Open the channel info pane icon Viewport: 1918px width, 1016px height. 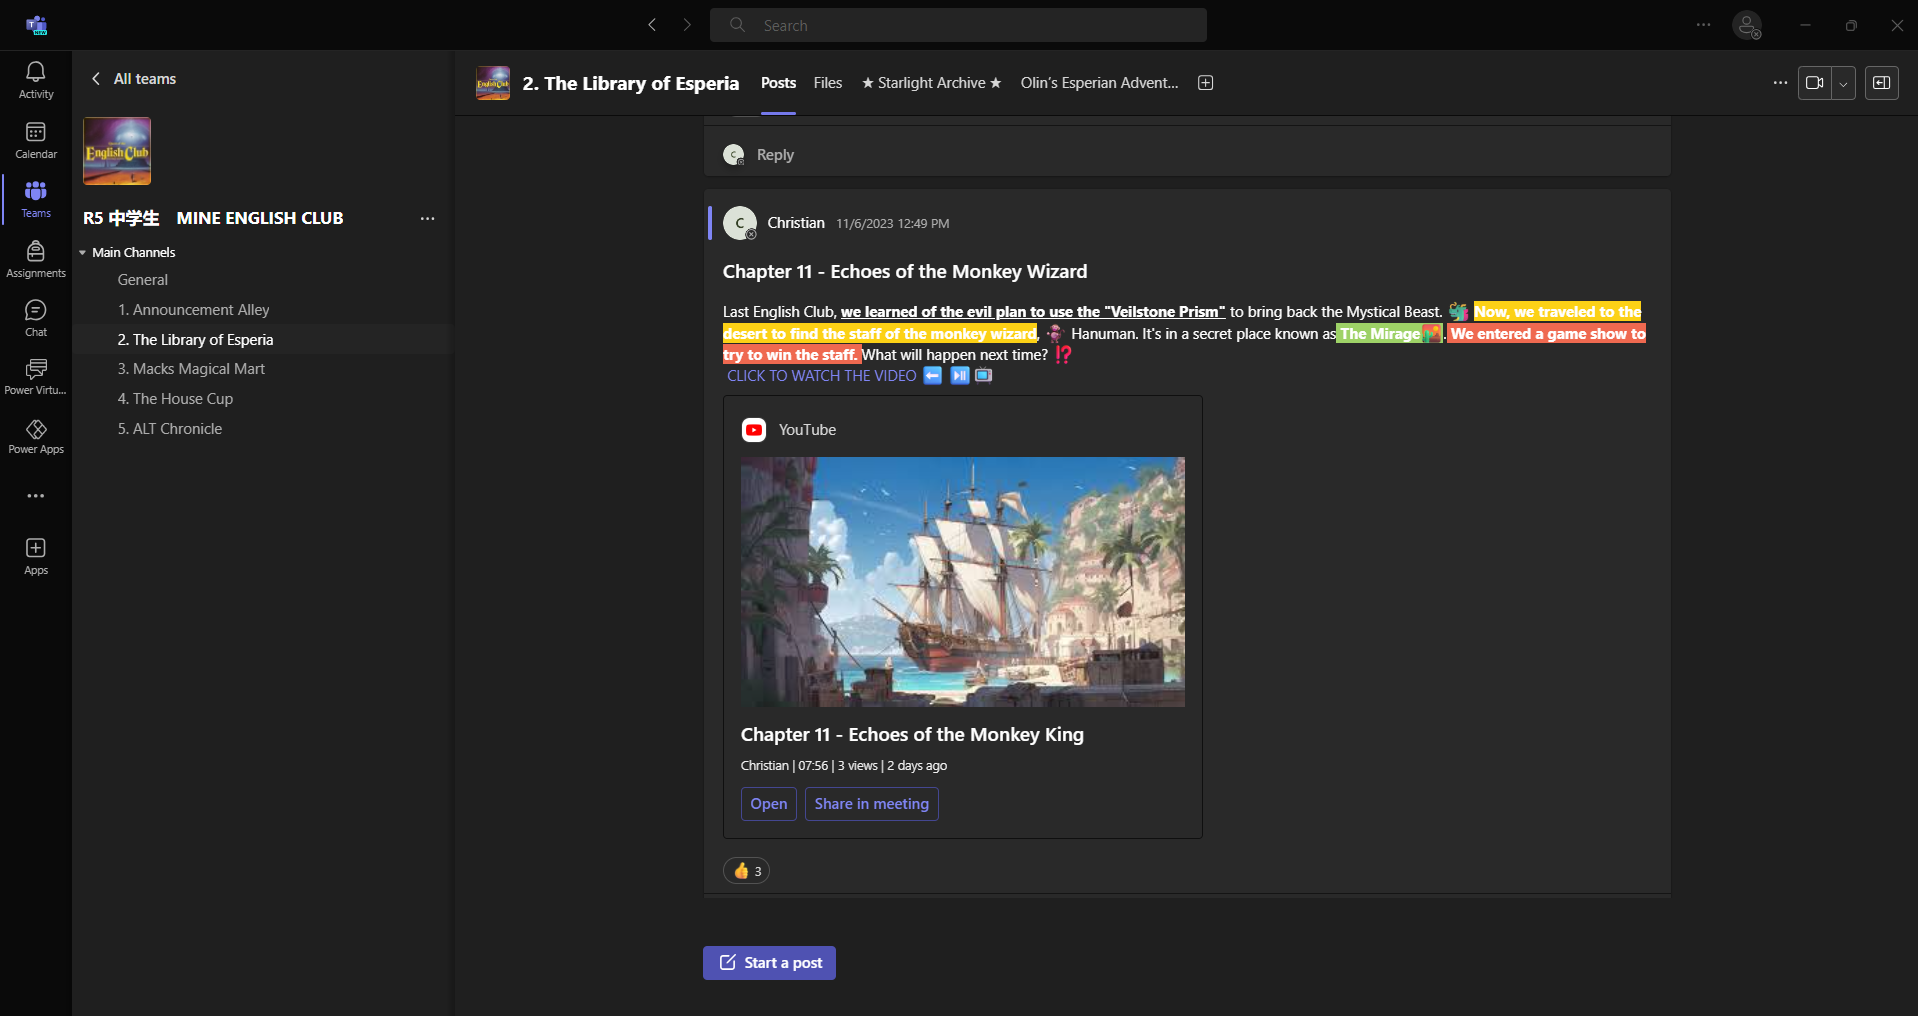pos(1881,83)
